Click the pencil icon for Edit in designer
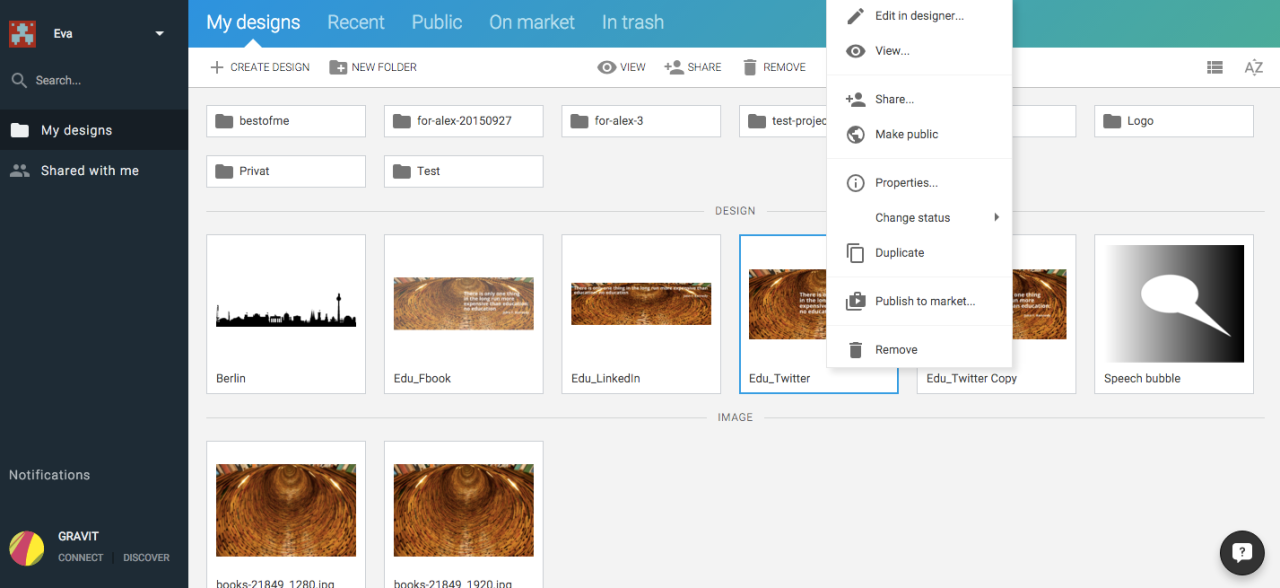 (x=855, y=16)
